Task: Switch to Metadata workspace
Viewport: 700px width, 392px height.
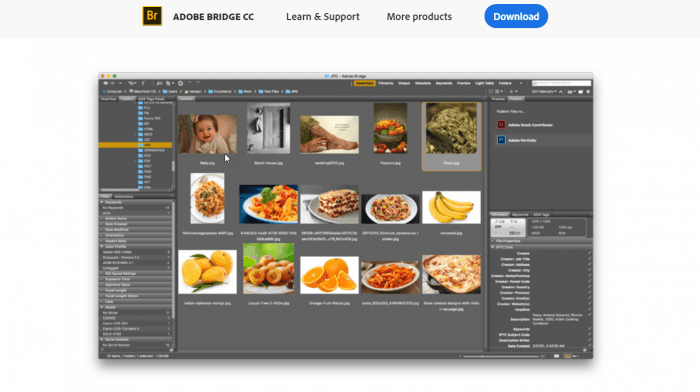Action: 423,83
